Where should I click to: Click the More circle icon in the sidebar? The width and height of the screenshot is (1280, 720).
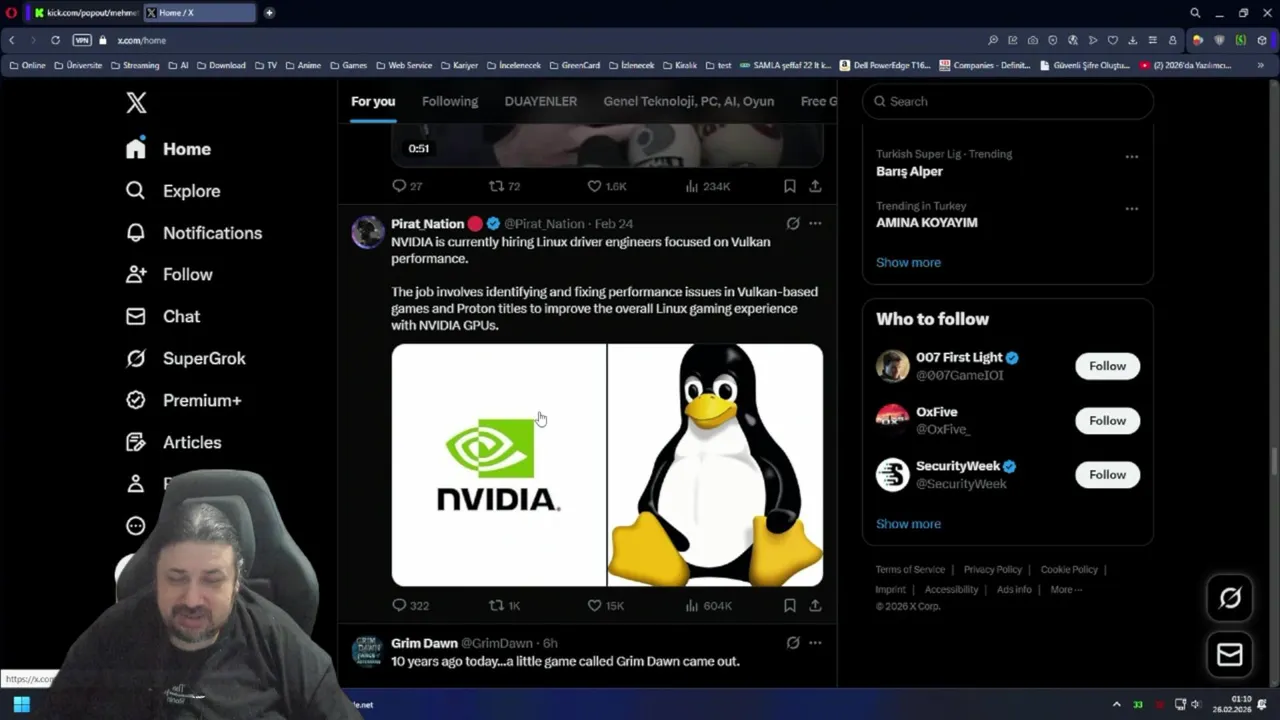point(136,526)
